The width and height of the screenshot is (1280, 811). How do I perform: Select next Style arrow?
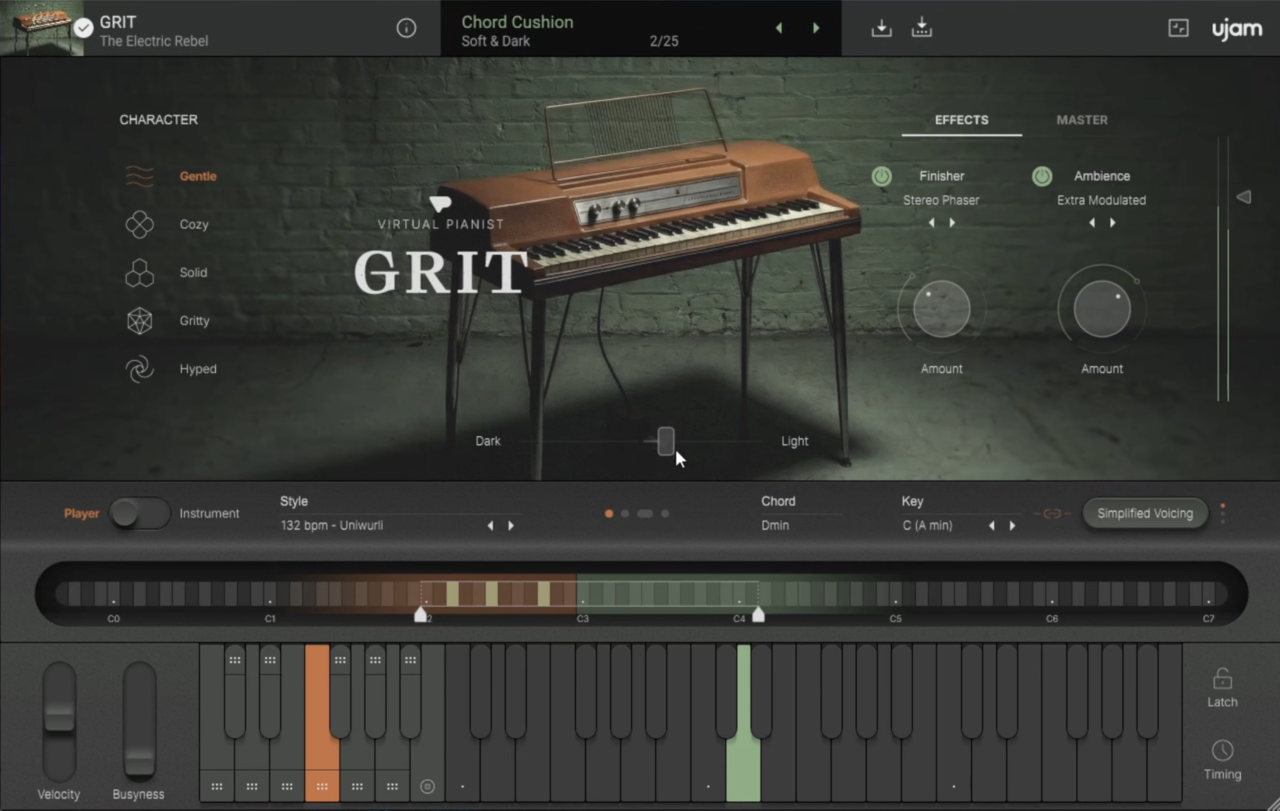coord(511,526)
